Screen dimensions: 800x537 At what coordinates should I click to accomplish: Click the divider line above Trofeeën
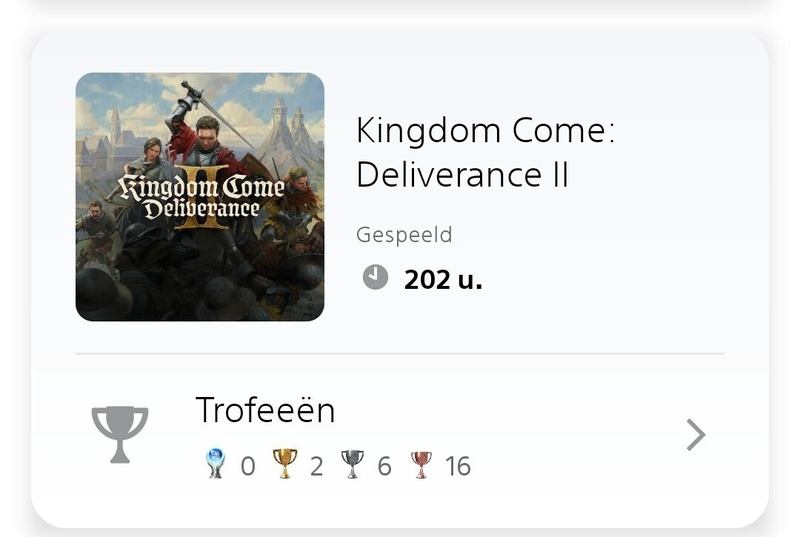(x=400, y=353)
